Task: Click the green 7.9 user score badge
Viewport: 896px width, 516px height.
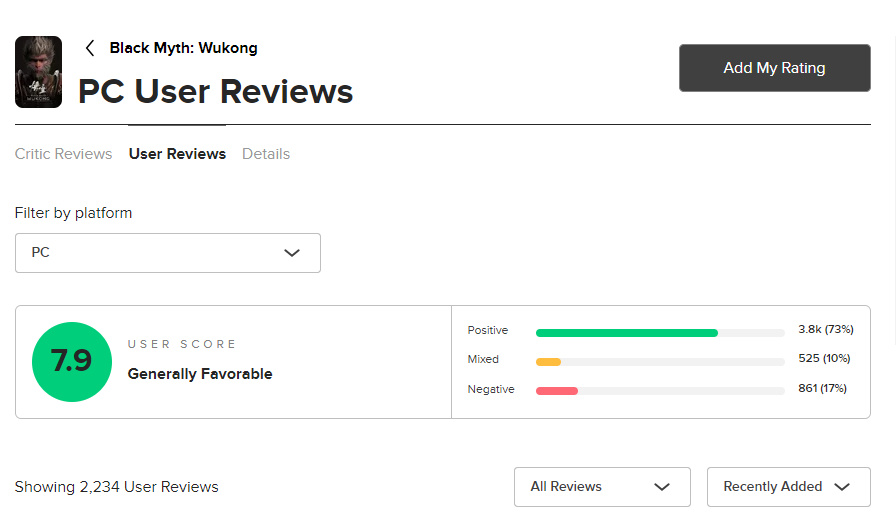Action: point(71,362)
